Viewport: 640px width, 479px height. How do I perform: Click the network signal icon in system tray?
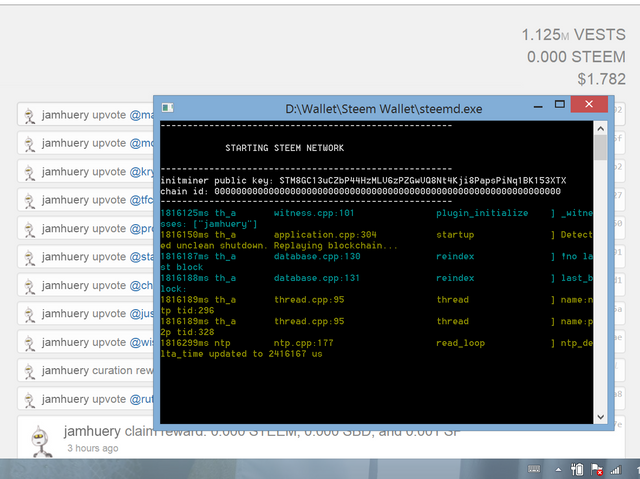coord(616,470)
